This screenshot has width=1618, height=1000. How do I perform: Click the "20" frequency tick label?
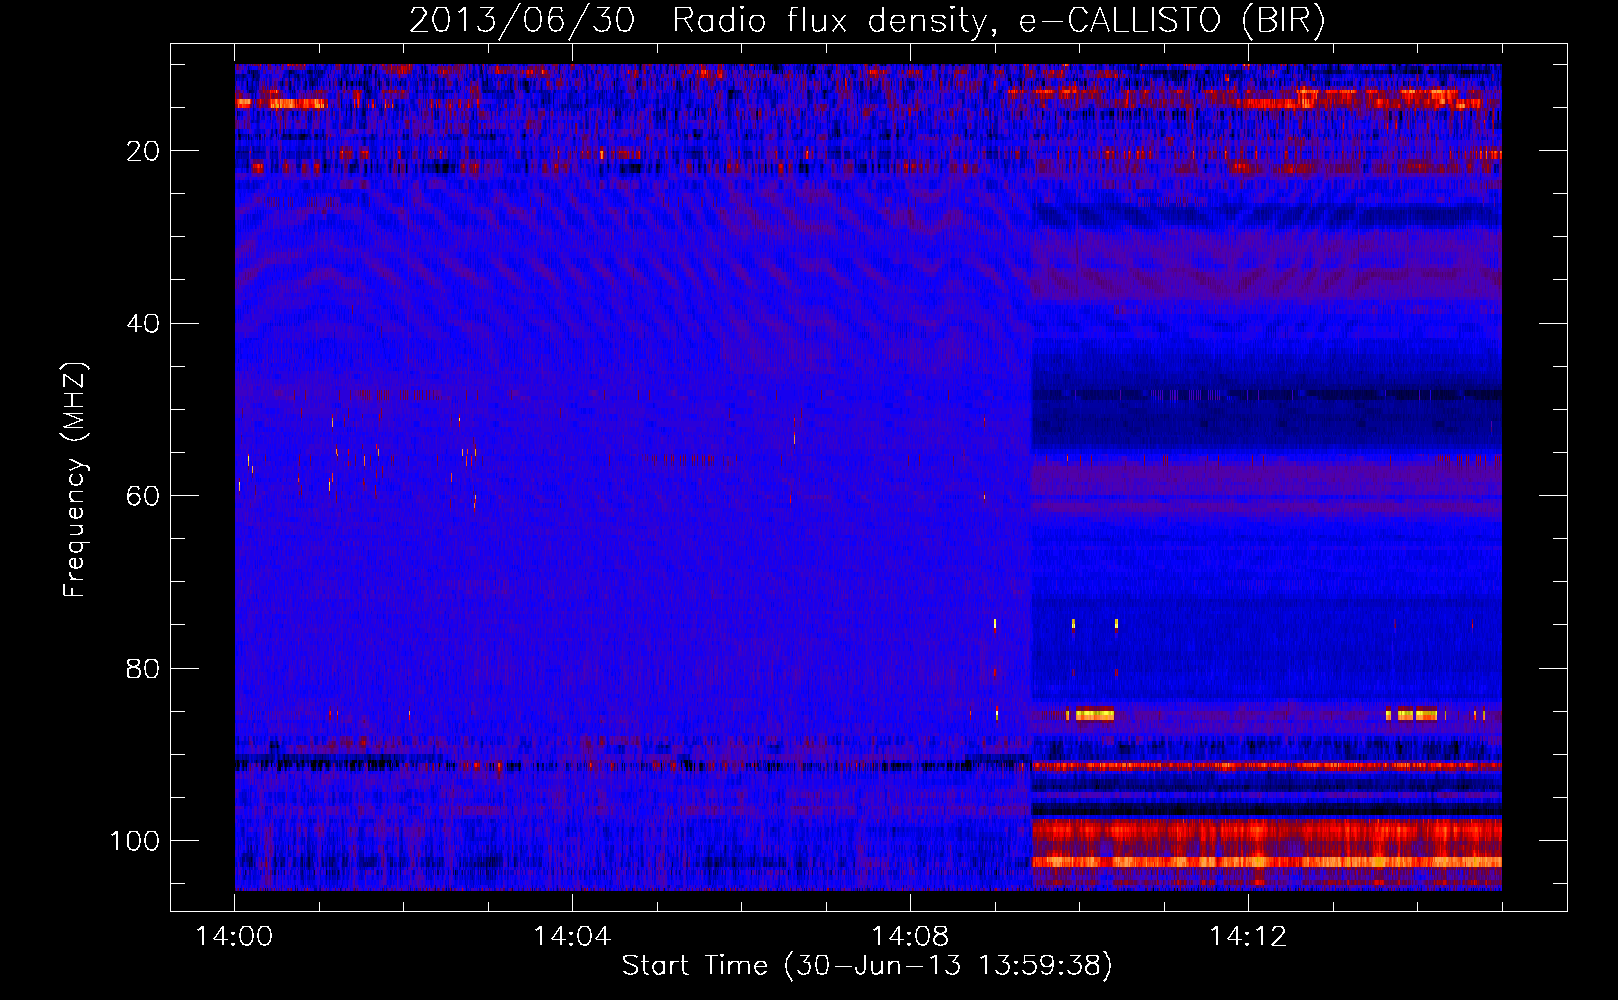(x=143, y=151)
